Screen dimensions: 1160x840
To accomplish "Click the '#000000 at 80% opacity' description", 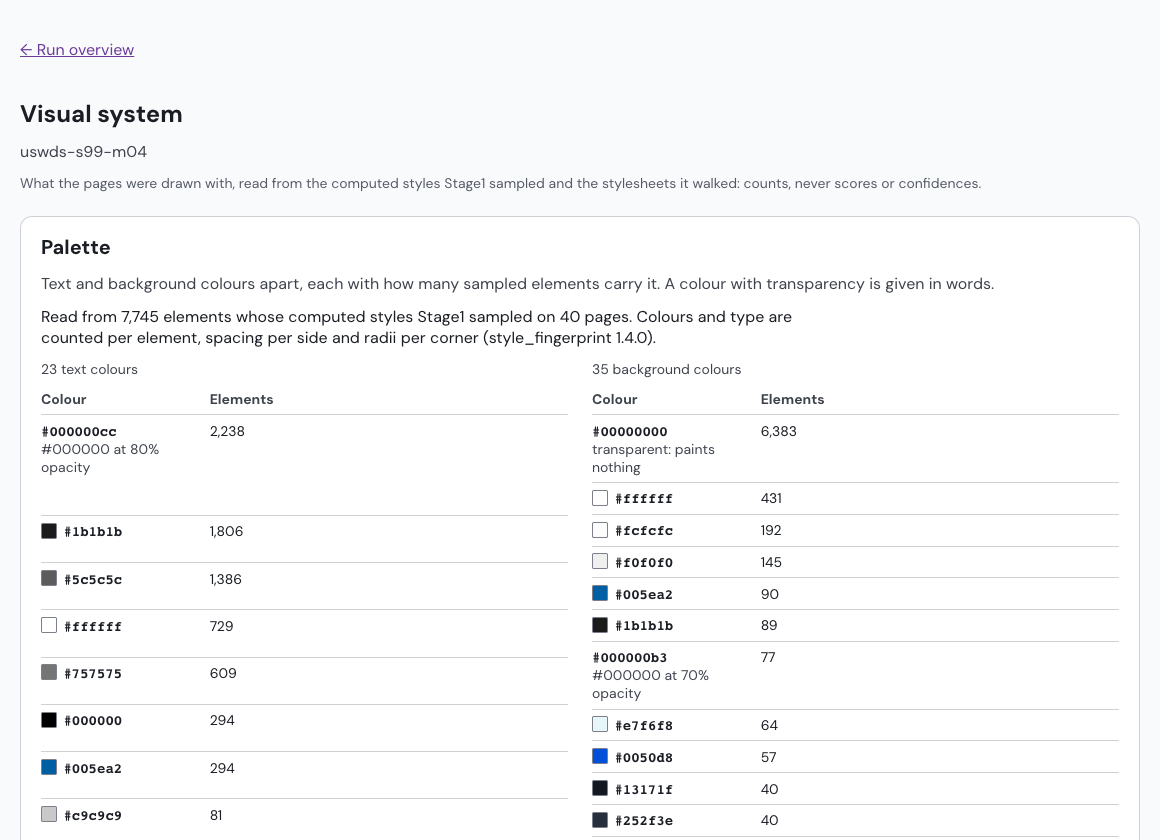I will point(100,458).
